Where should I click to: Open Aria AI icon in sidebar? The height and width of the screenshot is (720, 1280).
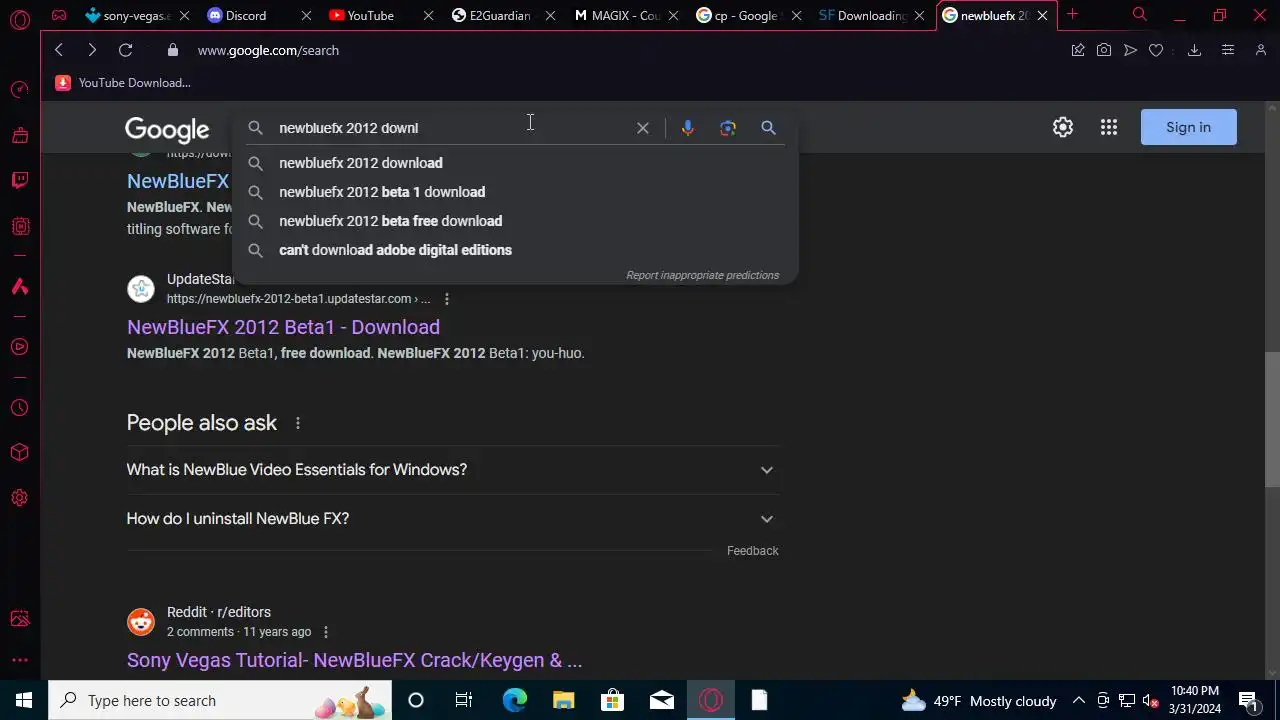click(x=19, y=287)
